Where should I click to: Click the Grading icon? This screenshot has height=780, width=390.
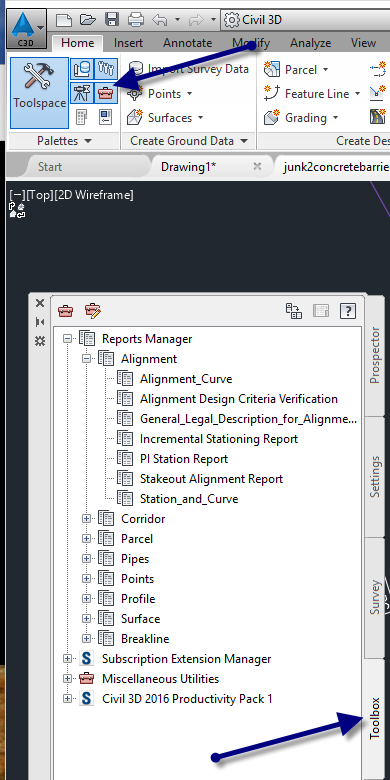[x=272, y=117]
